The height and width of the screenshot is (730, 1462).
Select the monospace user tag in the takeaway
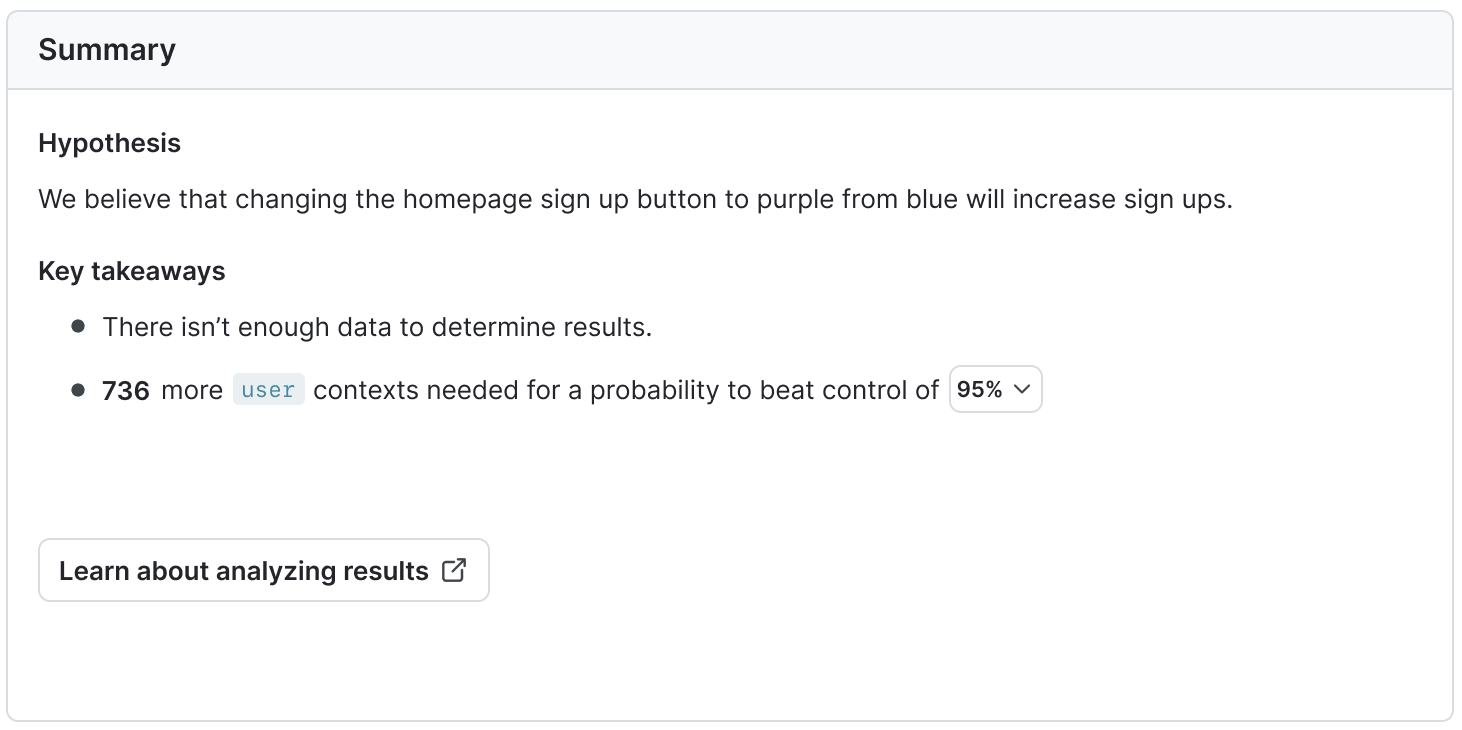click(x=268, y=390)
